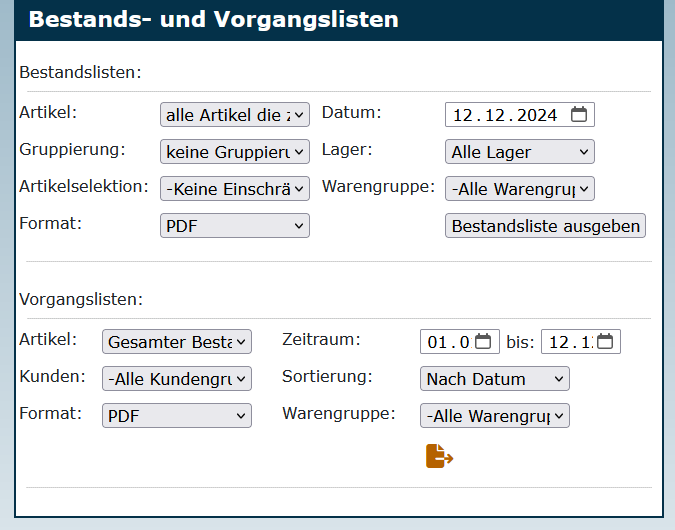This screenshot has height=530, width=675.
Task: Click the orange export icon for Vorgangslisten
Action: point(439,457)
